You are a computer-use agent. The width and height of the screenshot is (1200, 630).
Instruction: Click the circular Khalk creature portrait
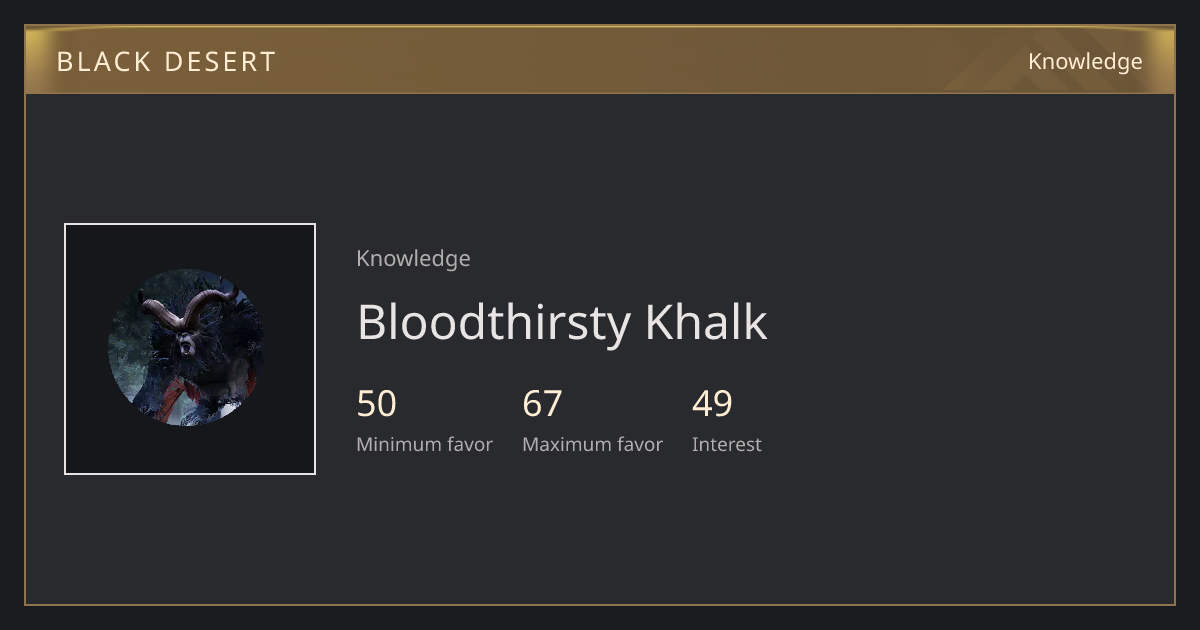click(x=186, y=348)
